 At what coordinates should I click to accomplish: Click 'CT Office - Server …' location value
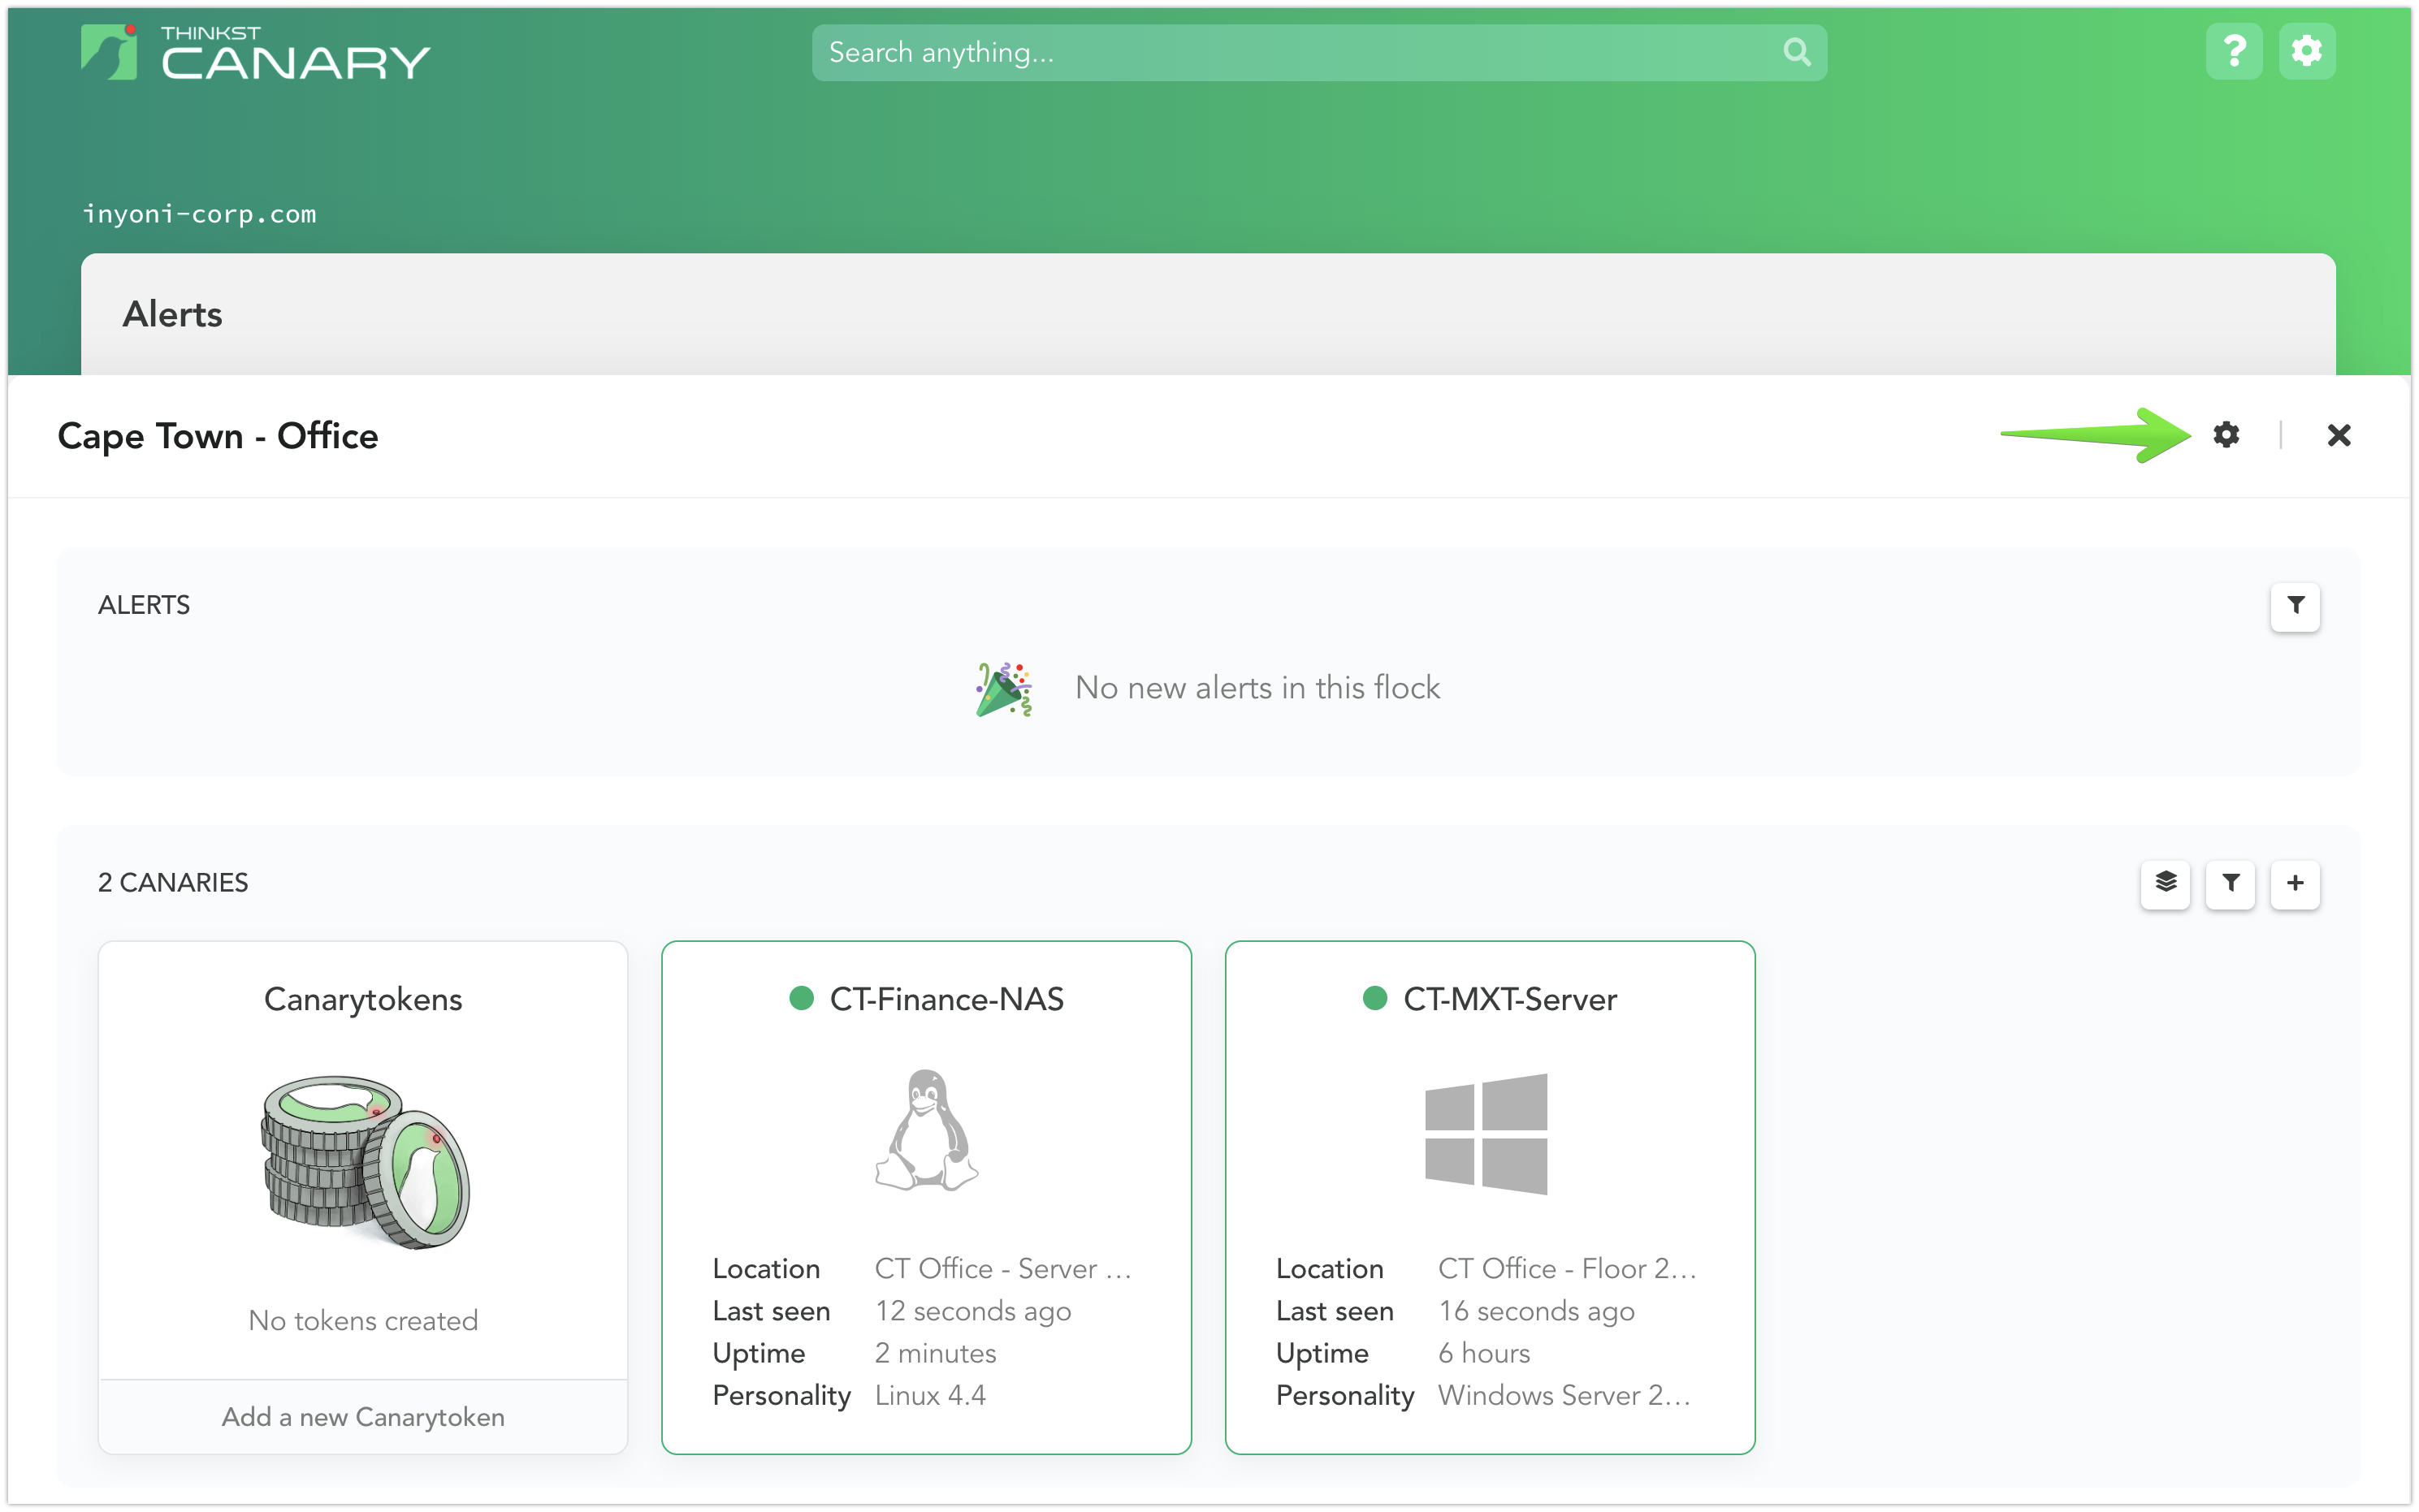[x=1003, y=1268]
